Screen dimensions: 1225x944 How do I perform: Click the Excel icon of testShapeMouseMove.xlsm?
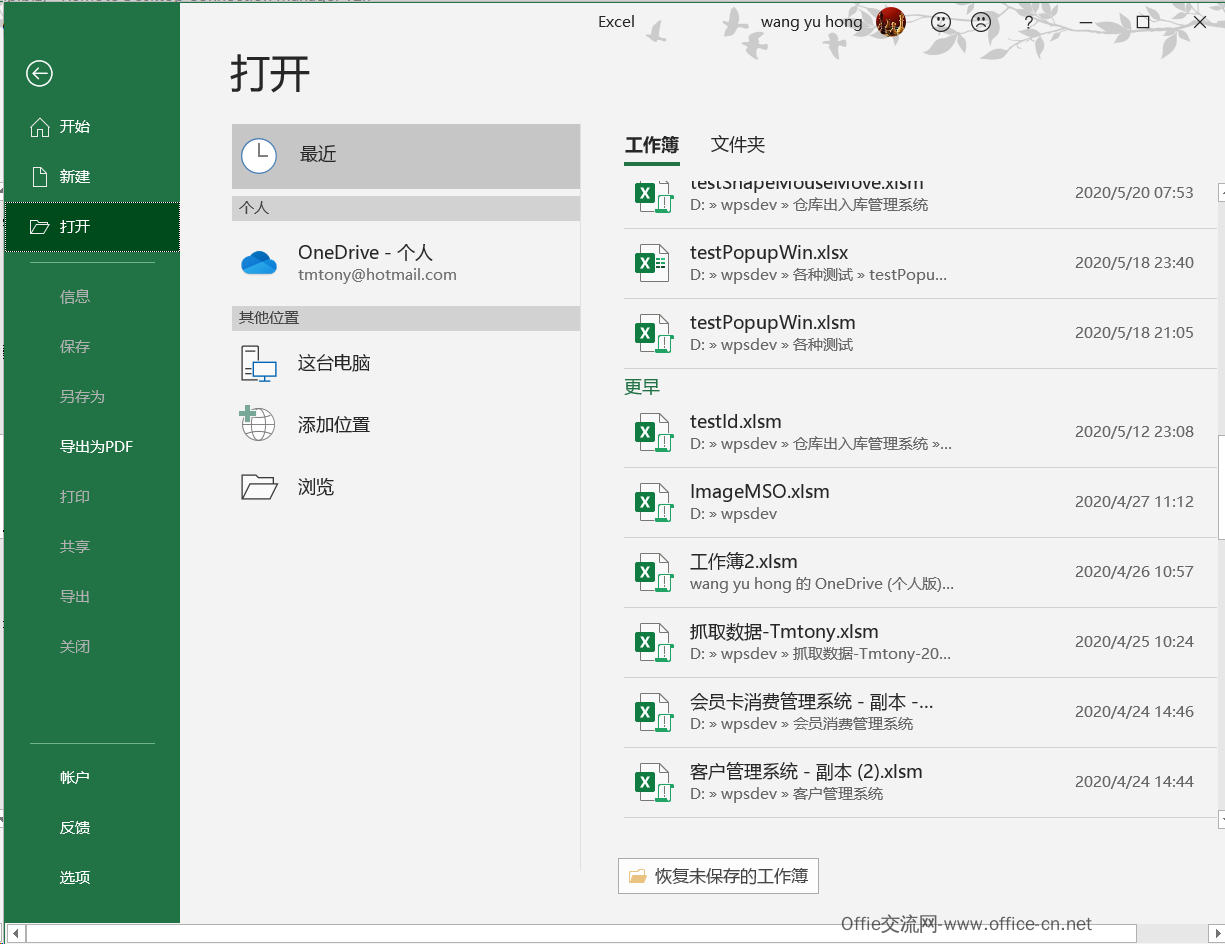pos(654,196)
